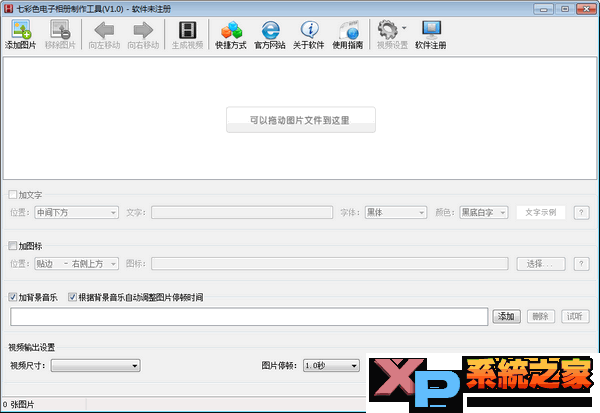This screenshot has height=413, width=600.
Task: Click the 可以拖动图片文件到这里 drop area button
Action: pos(301,120)
